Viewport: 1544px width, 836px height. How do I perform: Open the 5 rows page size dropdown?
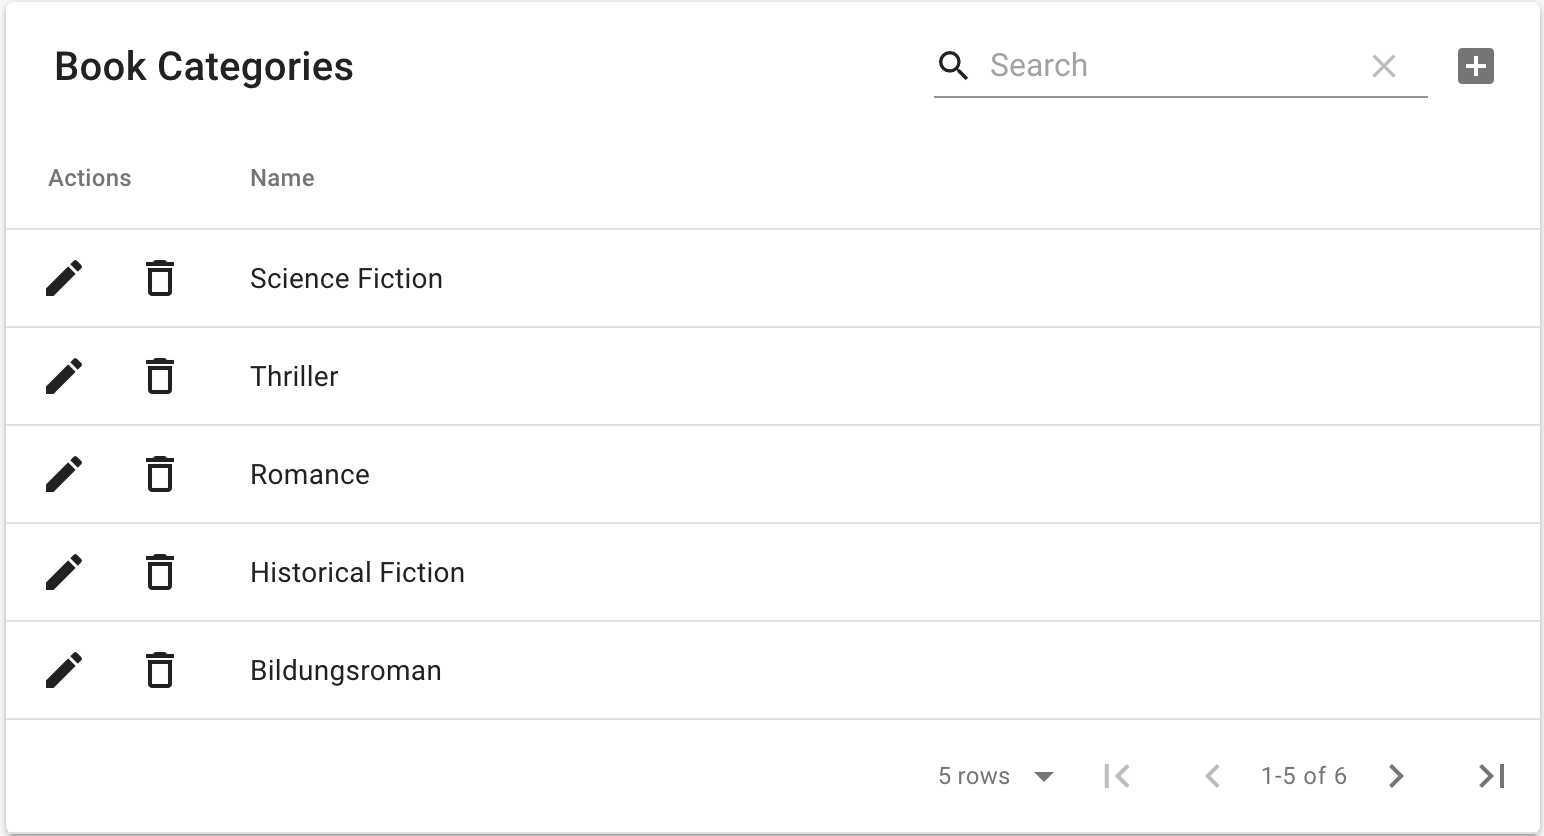(996, 776)
